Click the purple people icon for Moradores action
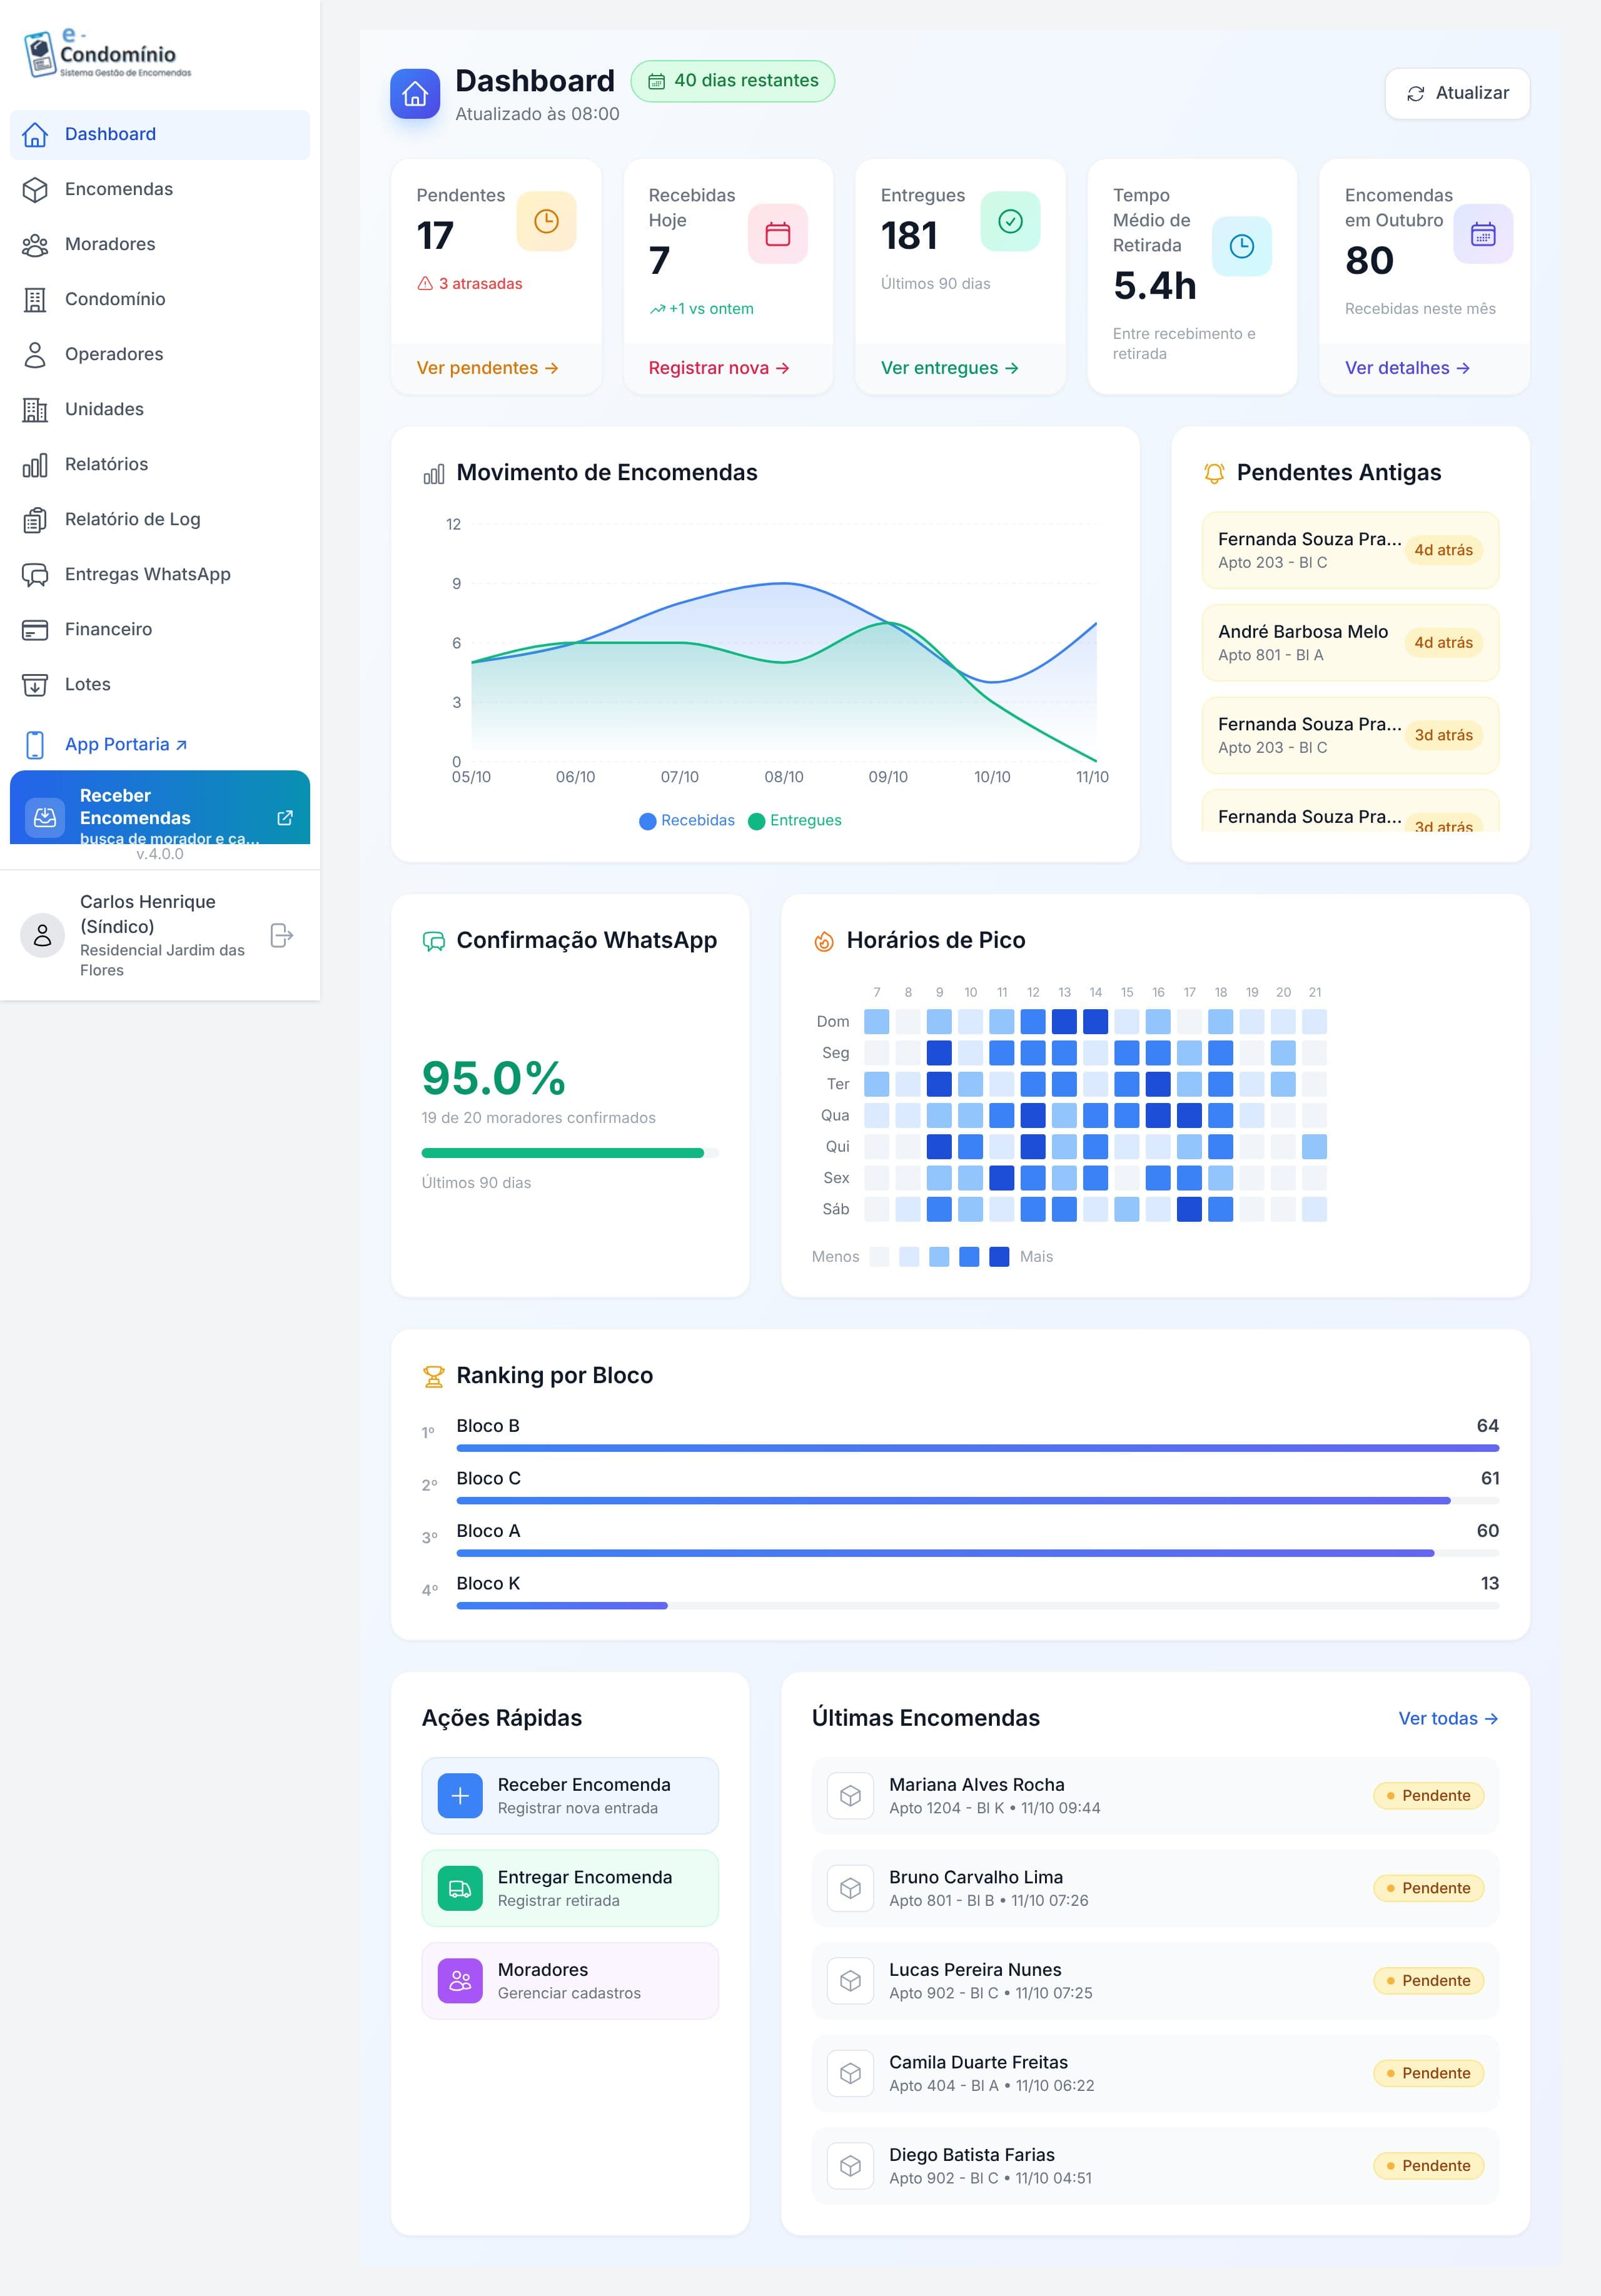The height and width of the screenshot is (2296, 1601). pos(460,1980)
